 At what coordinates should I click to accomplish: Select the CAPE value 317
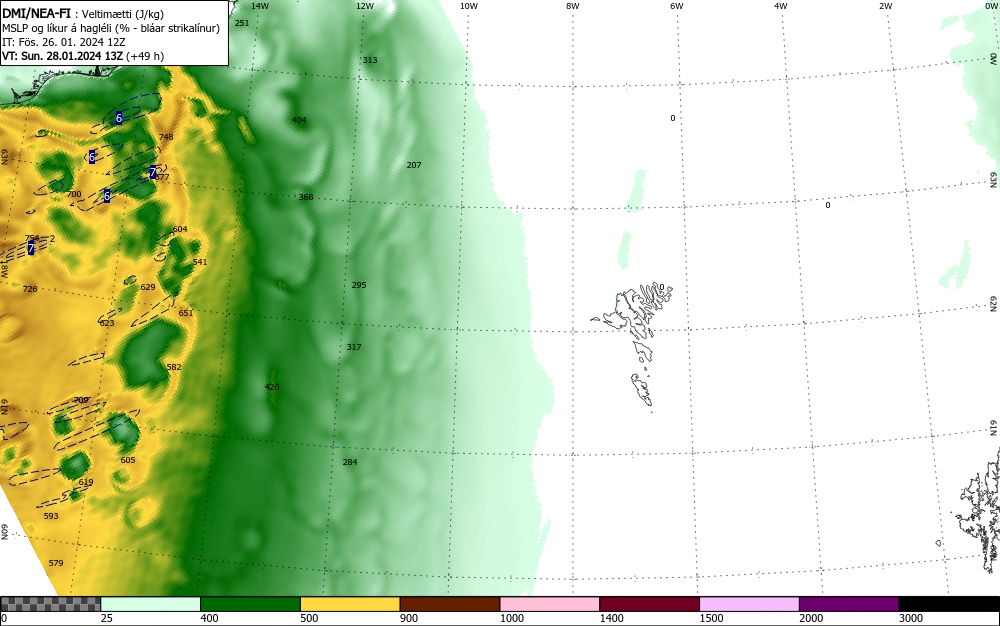(x=354, y=347)
